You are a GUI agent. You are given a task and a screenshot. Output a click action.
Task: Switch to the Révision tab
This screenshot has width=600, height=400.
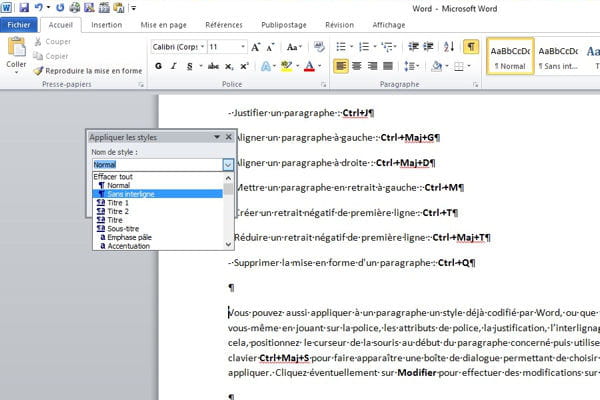click(x=339, y=25)
